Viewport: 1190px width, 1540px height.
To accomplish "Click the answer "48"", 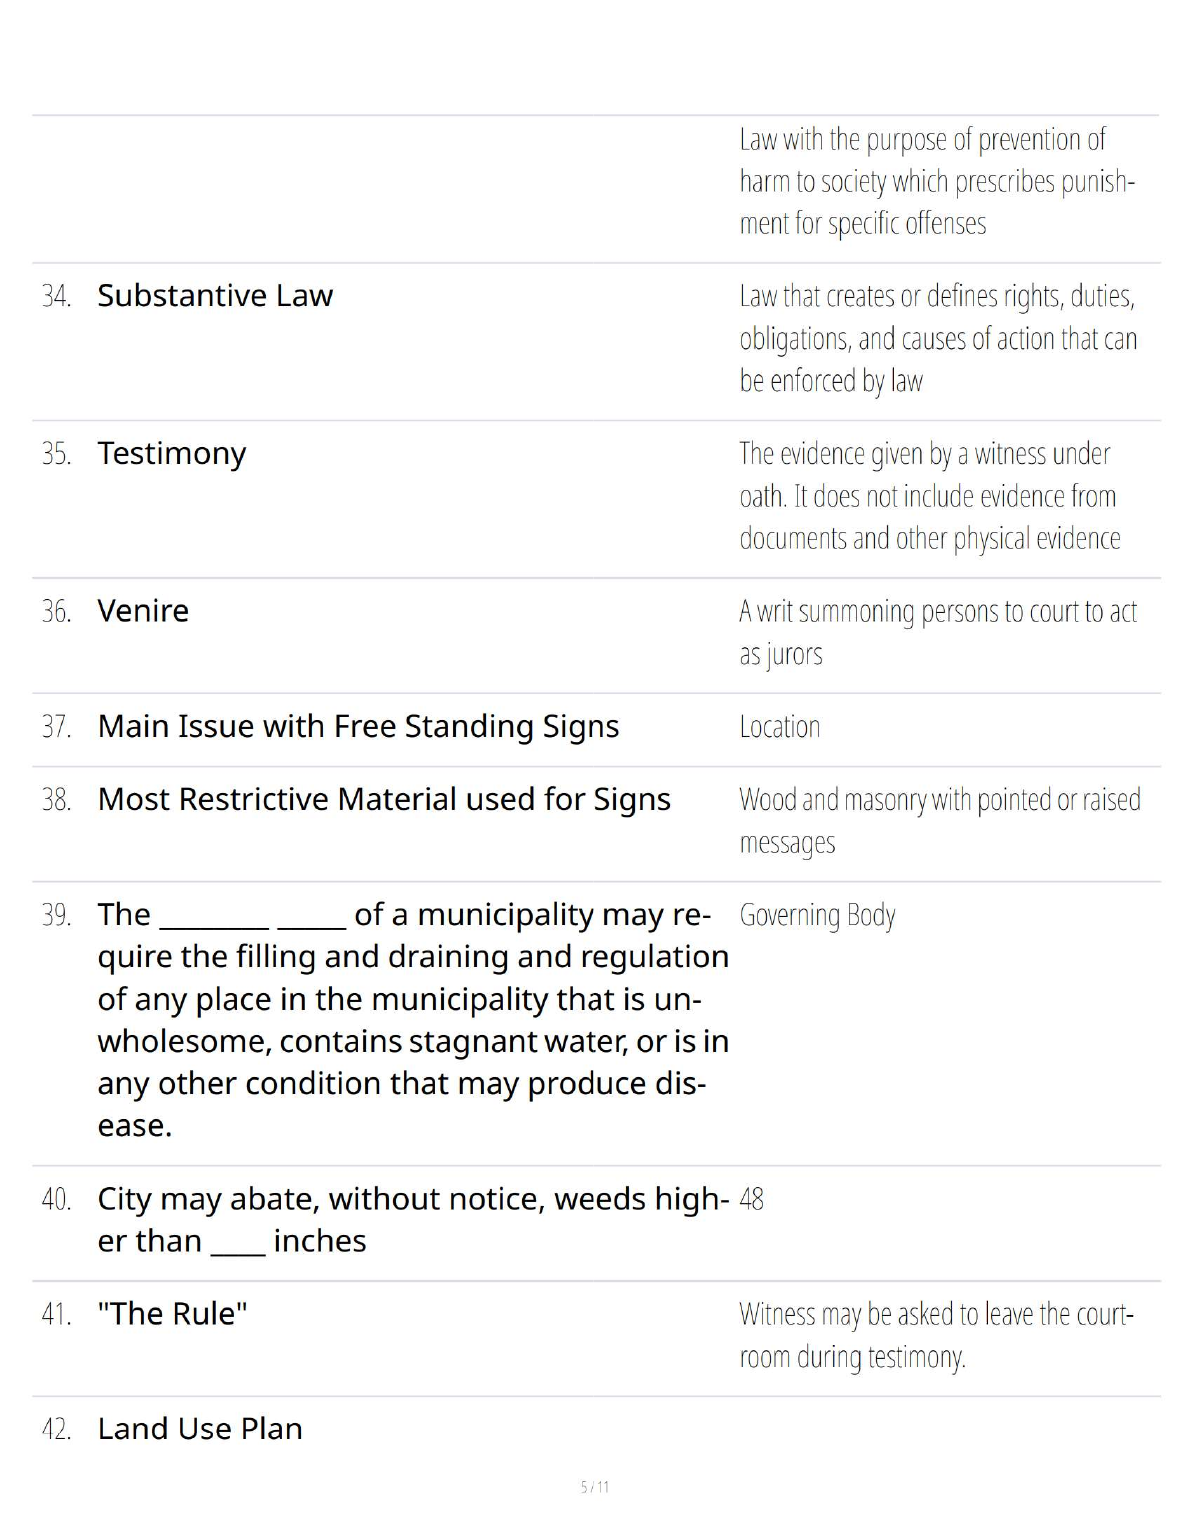I will [752, 1199].
